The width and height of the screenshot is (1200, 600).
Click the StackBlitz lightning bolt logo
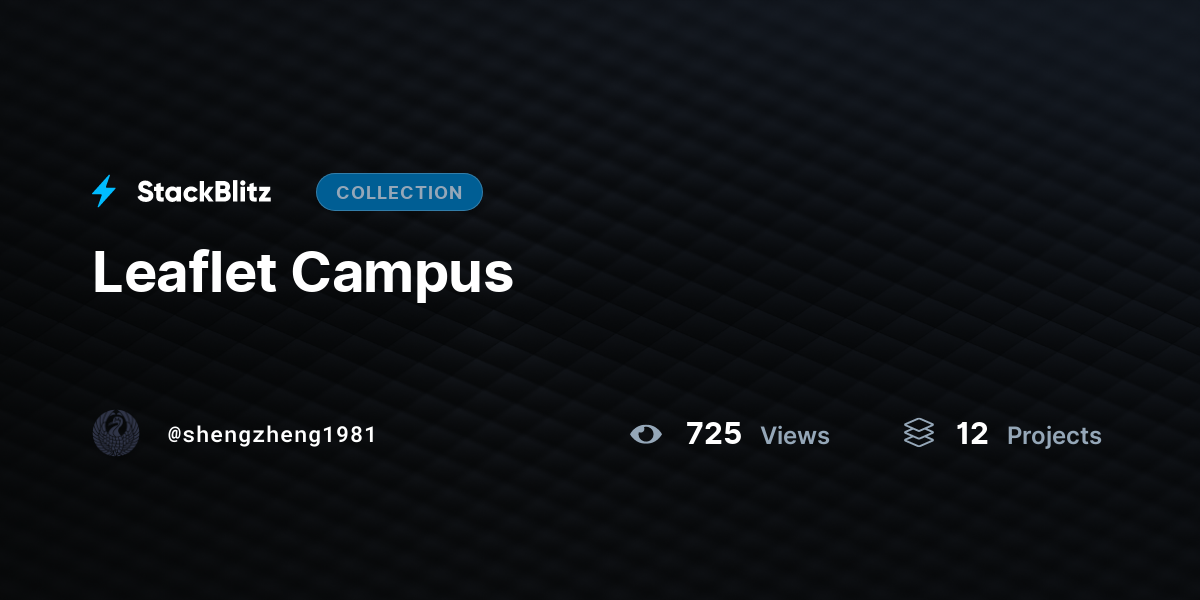tap(104, 192)
